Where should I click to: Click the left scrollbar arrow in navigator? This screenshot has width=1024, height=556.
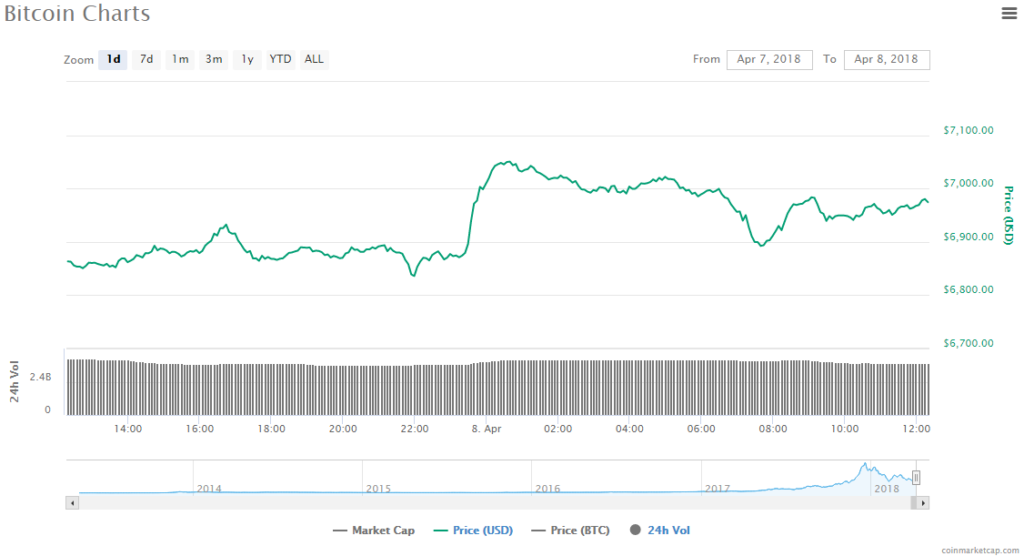coord(71,503)
